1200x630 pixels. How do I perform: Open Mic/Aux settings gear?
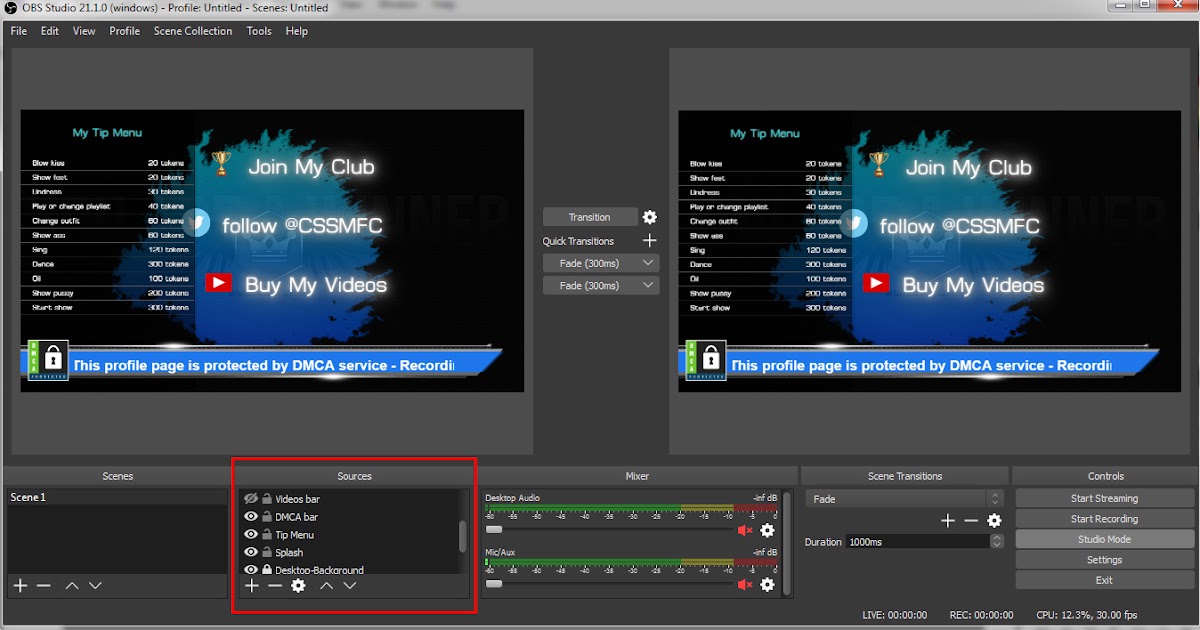point(767,584)
